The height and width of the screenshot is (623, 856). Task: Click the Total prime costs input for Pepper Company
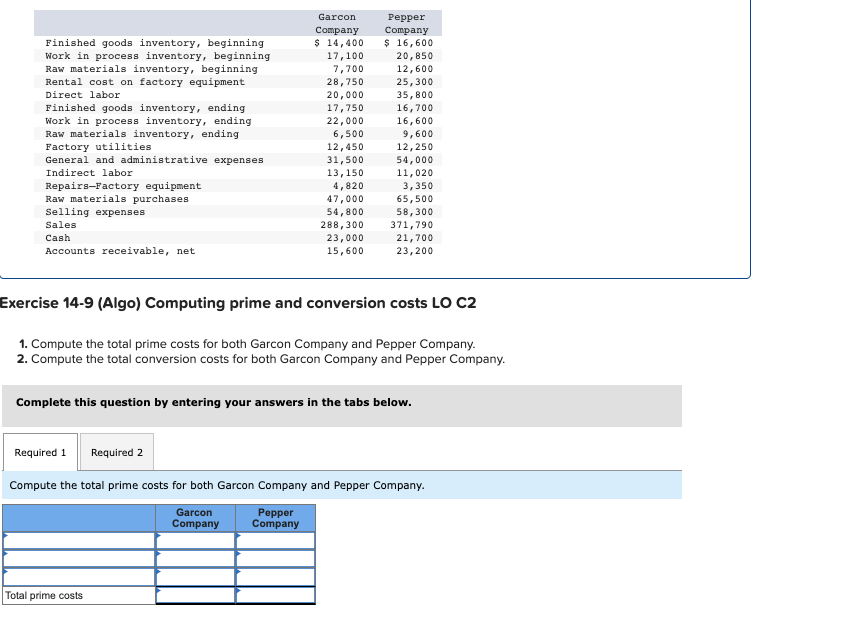275,594
